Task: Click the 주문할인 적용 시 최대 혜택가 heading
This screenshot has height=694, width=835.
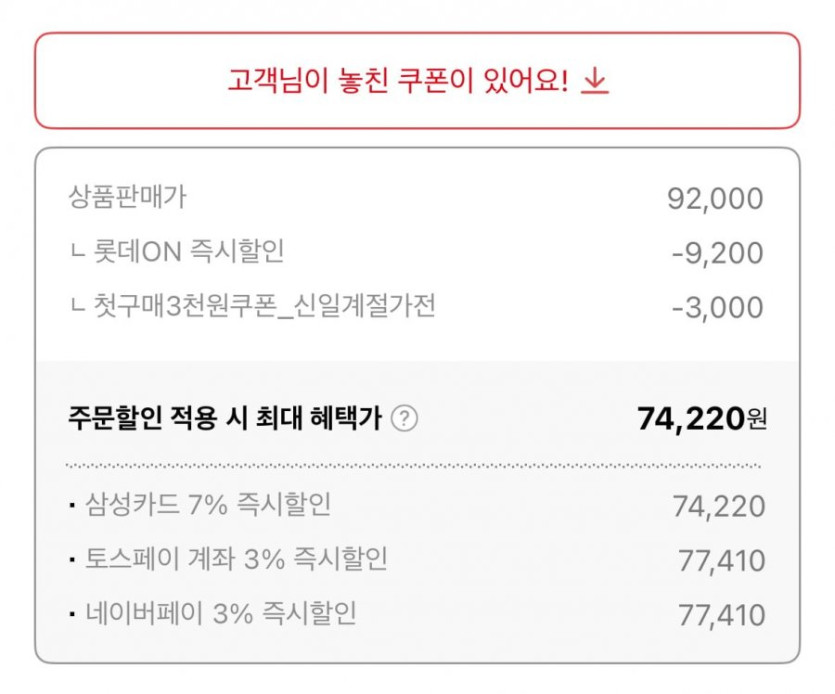Action: pyautogui.click(x=225, y=418)
